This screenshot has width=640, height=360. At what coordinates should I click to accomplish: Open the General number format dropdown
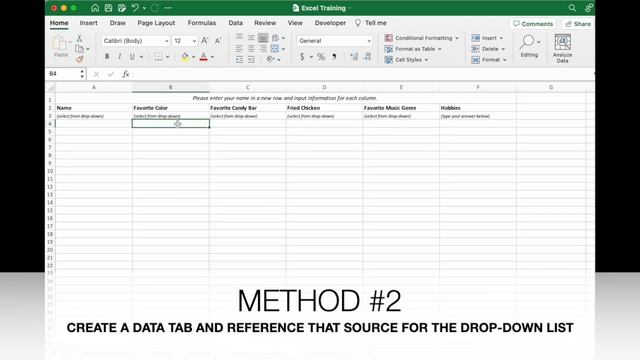pos(334,41)
